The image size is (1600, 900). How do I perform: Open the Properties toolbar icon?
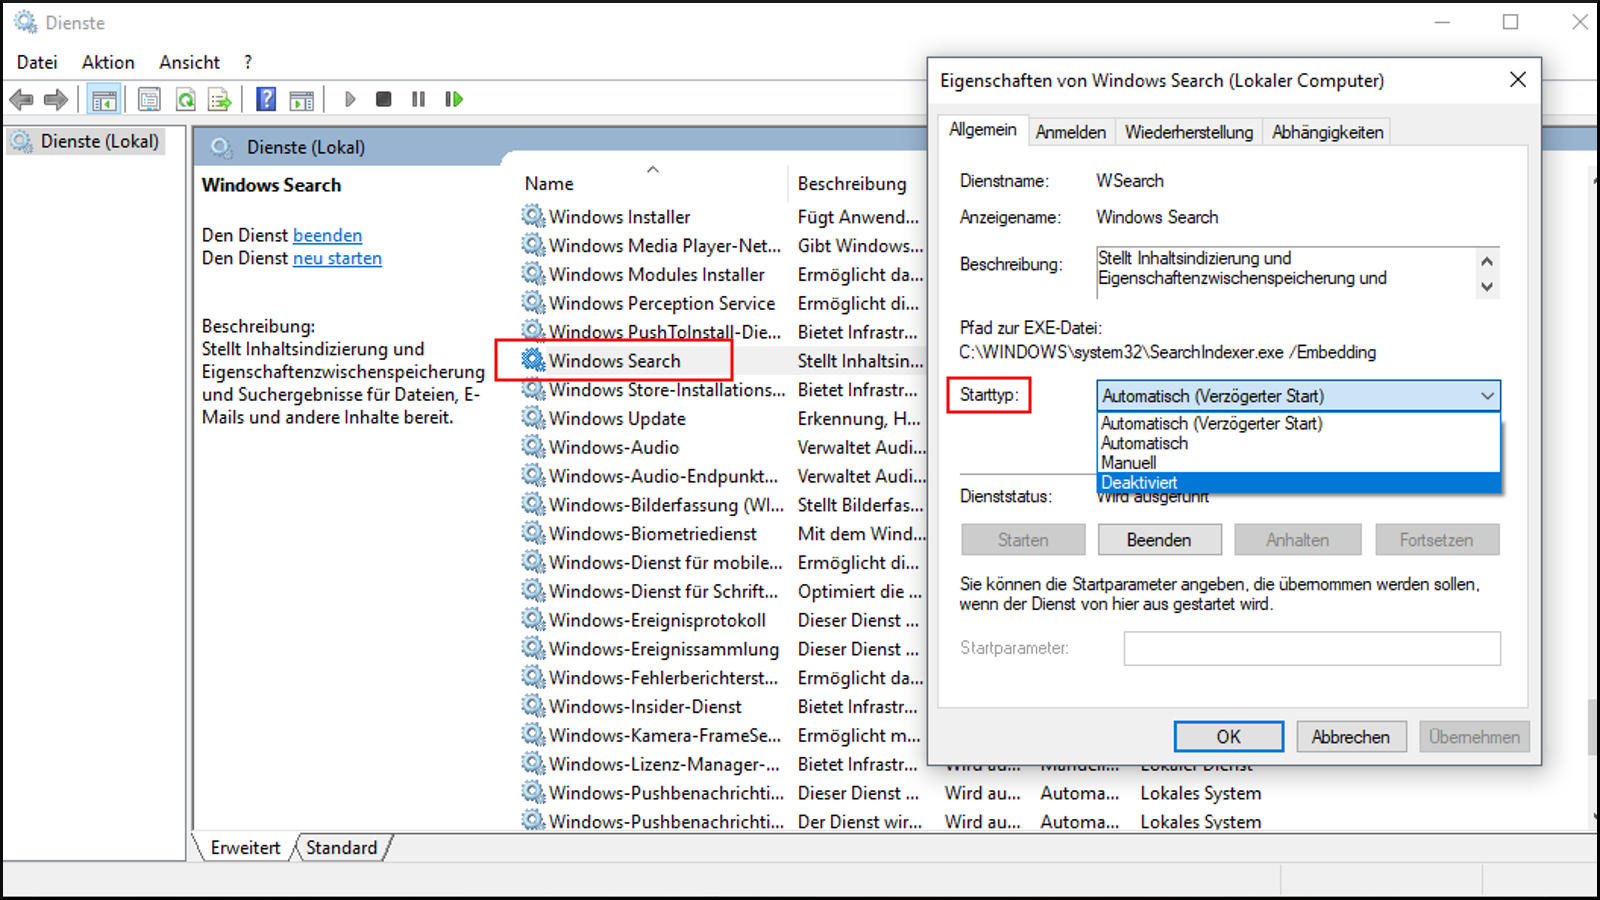coord(149,99)
